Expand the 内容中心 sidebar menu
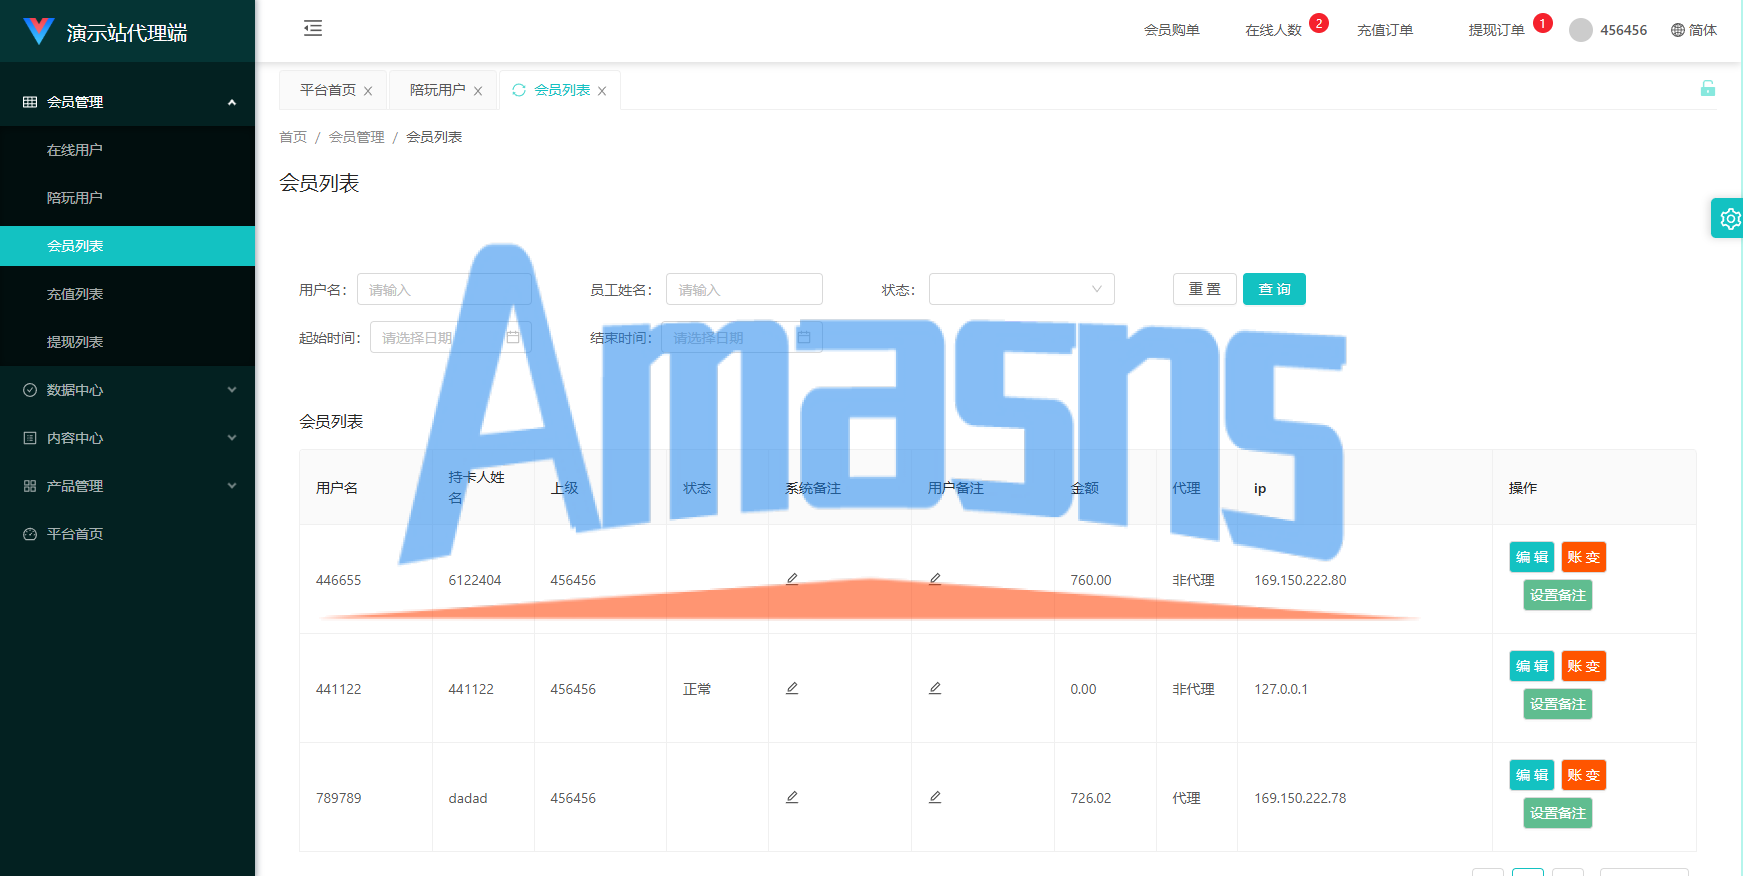This screenshot has width=1743, height=876. (128, 438)
